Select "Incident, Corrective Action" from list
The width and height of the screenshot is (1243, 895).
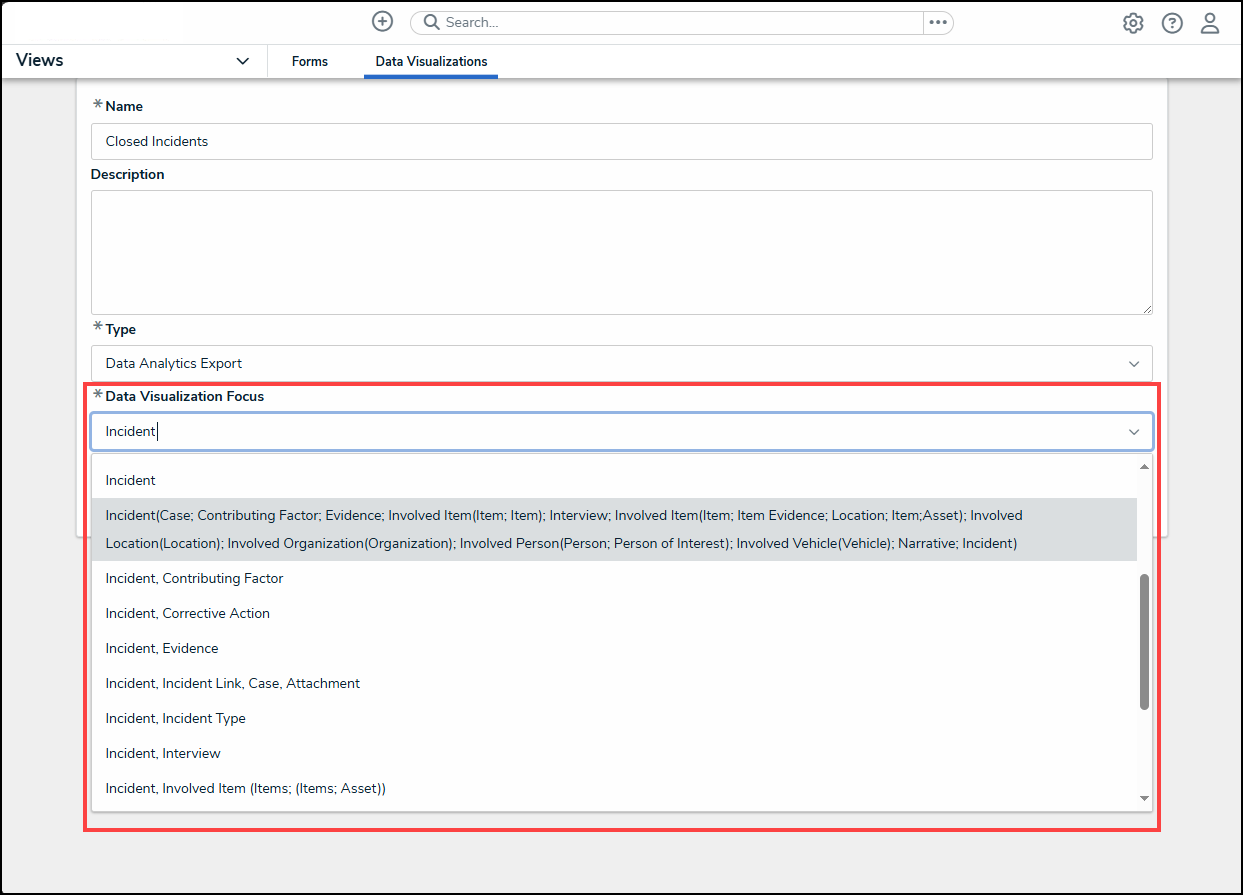pos(188,614)
